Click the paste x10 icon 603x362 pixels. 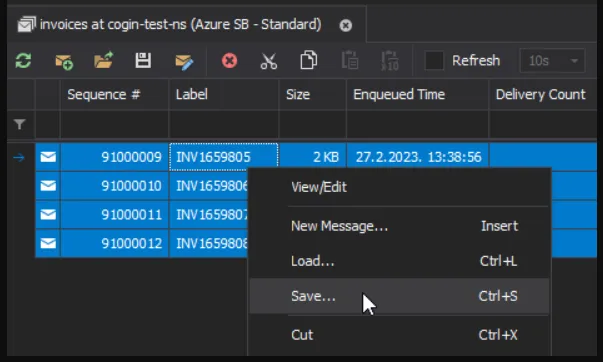[x=390, y=61]
